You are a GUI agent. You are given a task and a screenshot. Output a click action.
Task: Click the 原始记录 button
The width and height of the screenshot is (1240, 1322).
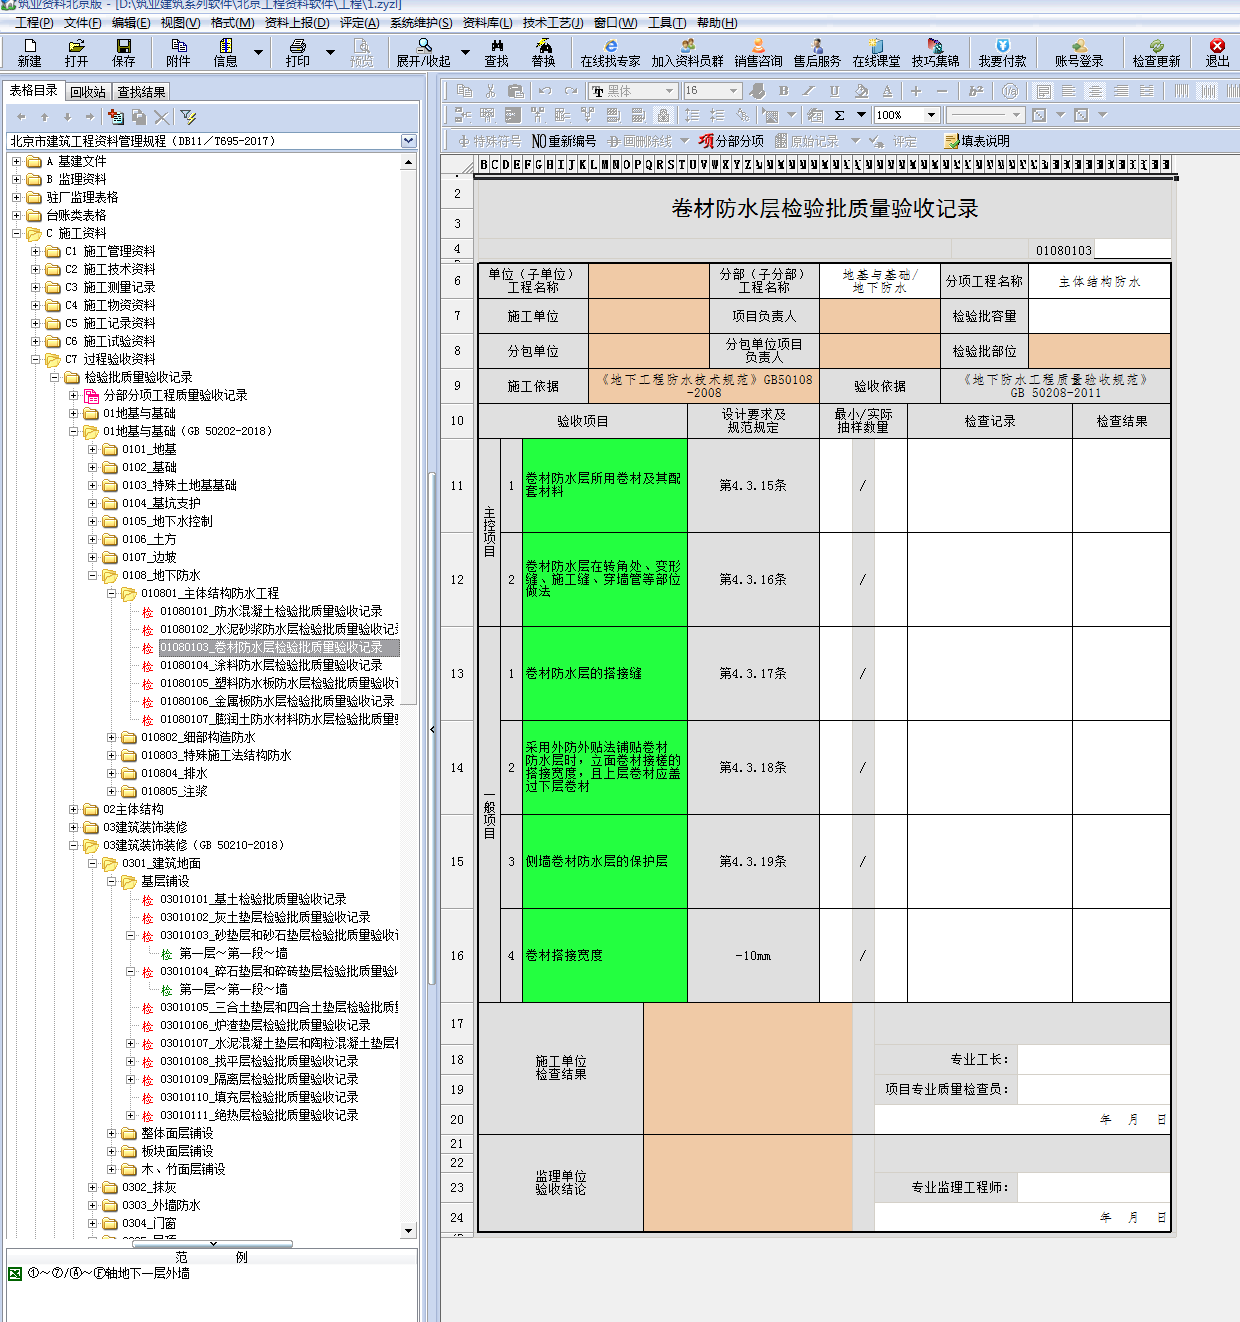click(x=807, y=141)
